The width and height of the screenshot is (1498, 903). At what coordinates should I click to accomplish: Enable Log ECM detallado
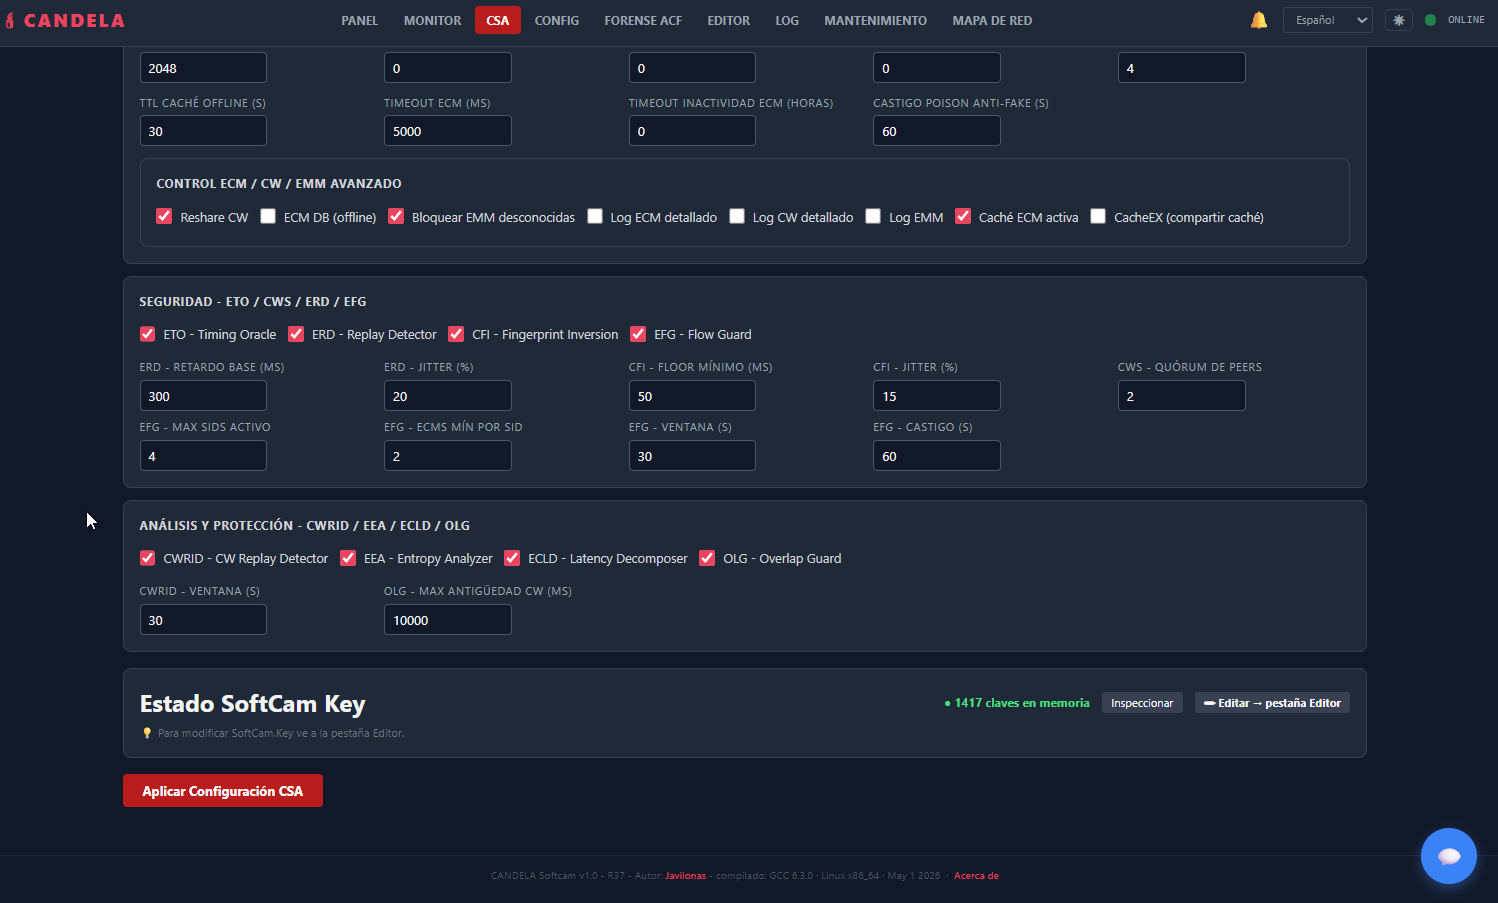595,216
